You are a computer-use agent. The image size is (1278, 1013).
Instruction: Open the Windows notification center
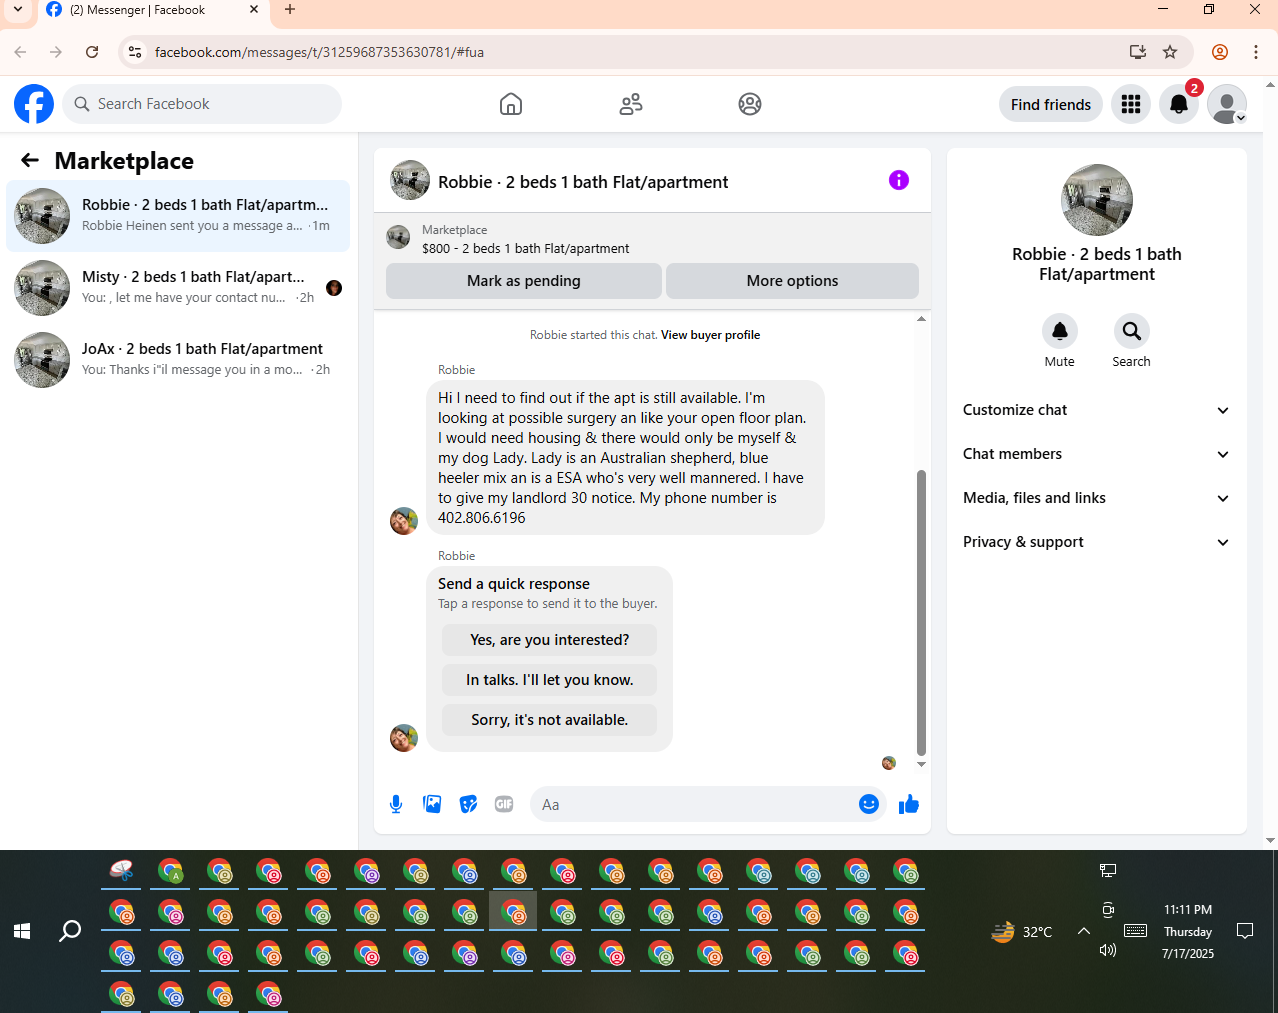1245,931
